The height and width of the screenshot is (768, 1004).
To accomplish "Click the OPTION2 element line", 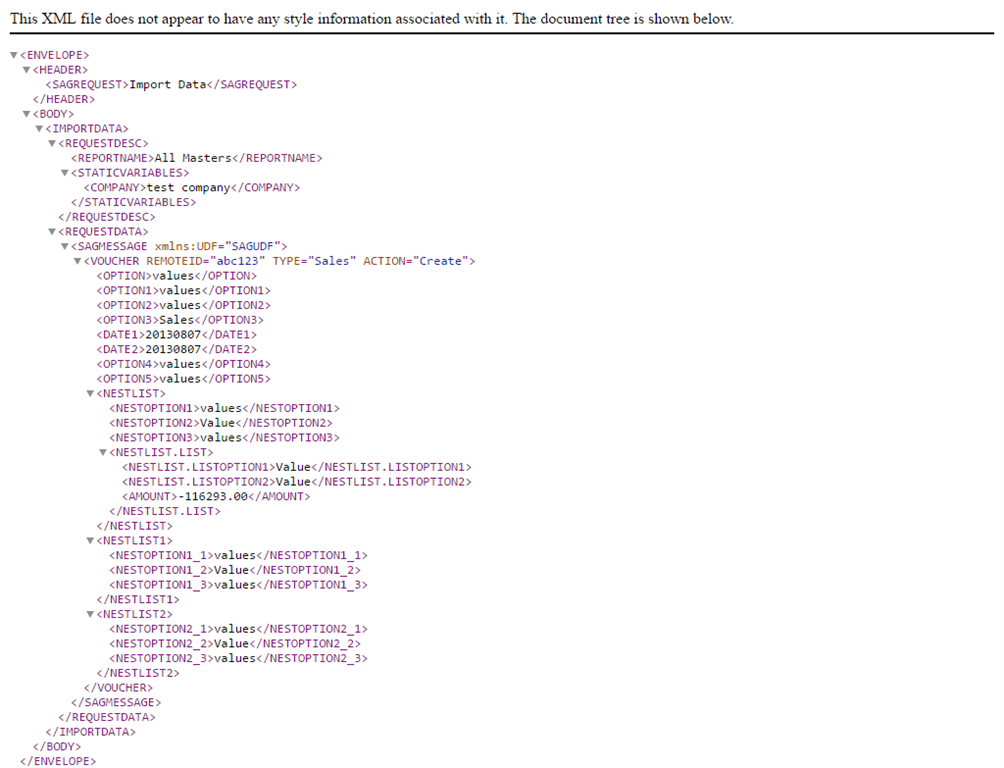I will coord(184,306).
